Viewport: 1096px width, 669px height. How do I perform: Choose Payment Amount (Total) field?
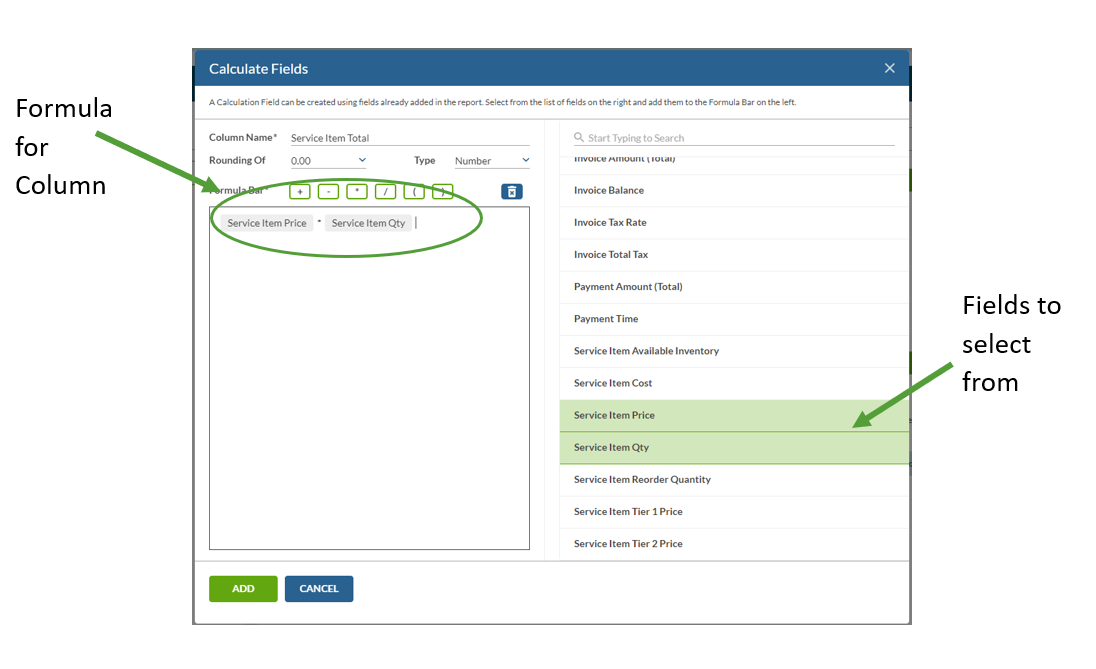pyautogui.click(x=734, y=287)
